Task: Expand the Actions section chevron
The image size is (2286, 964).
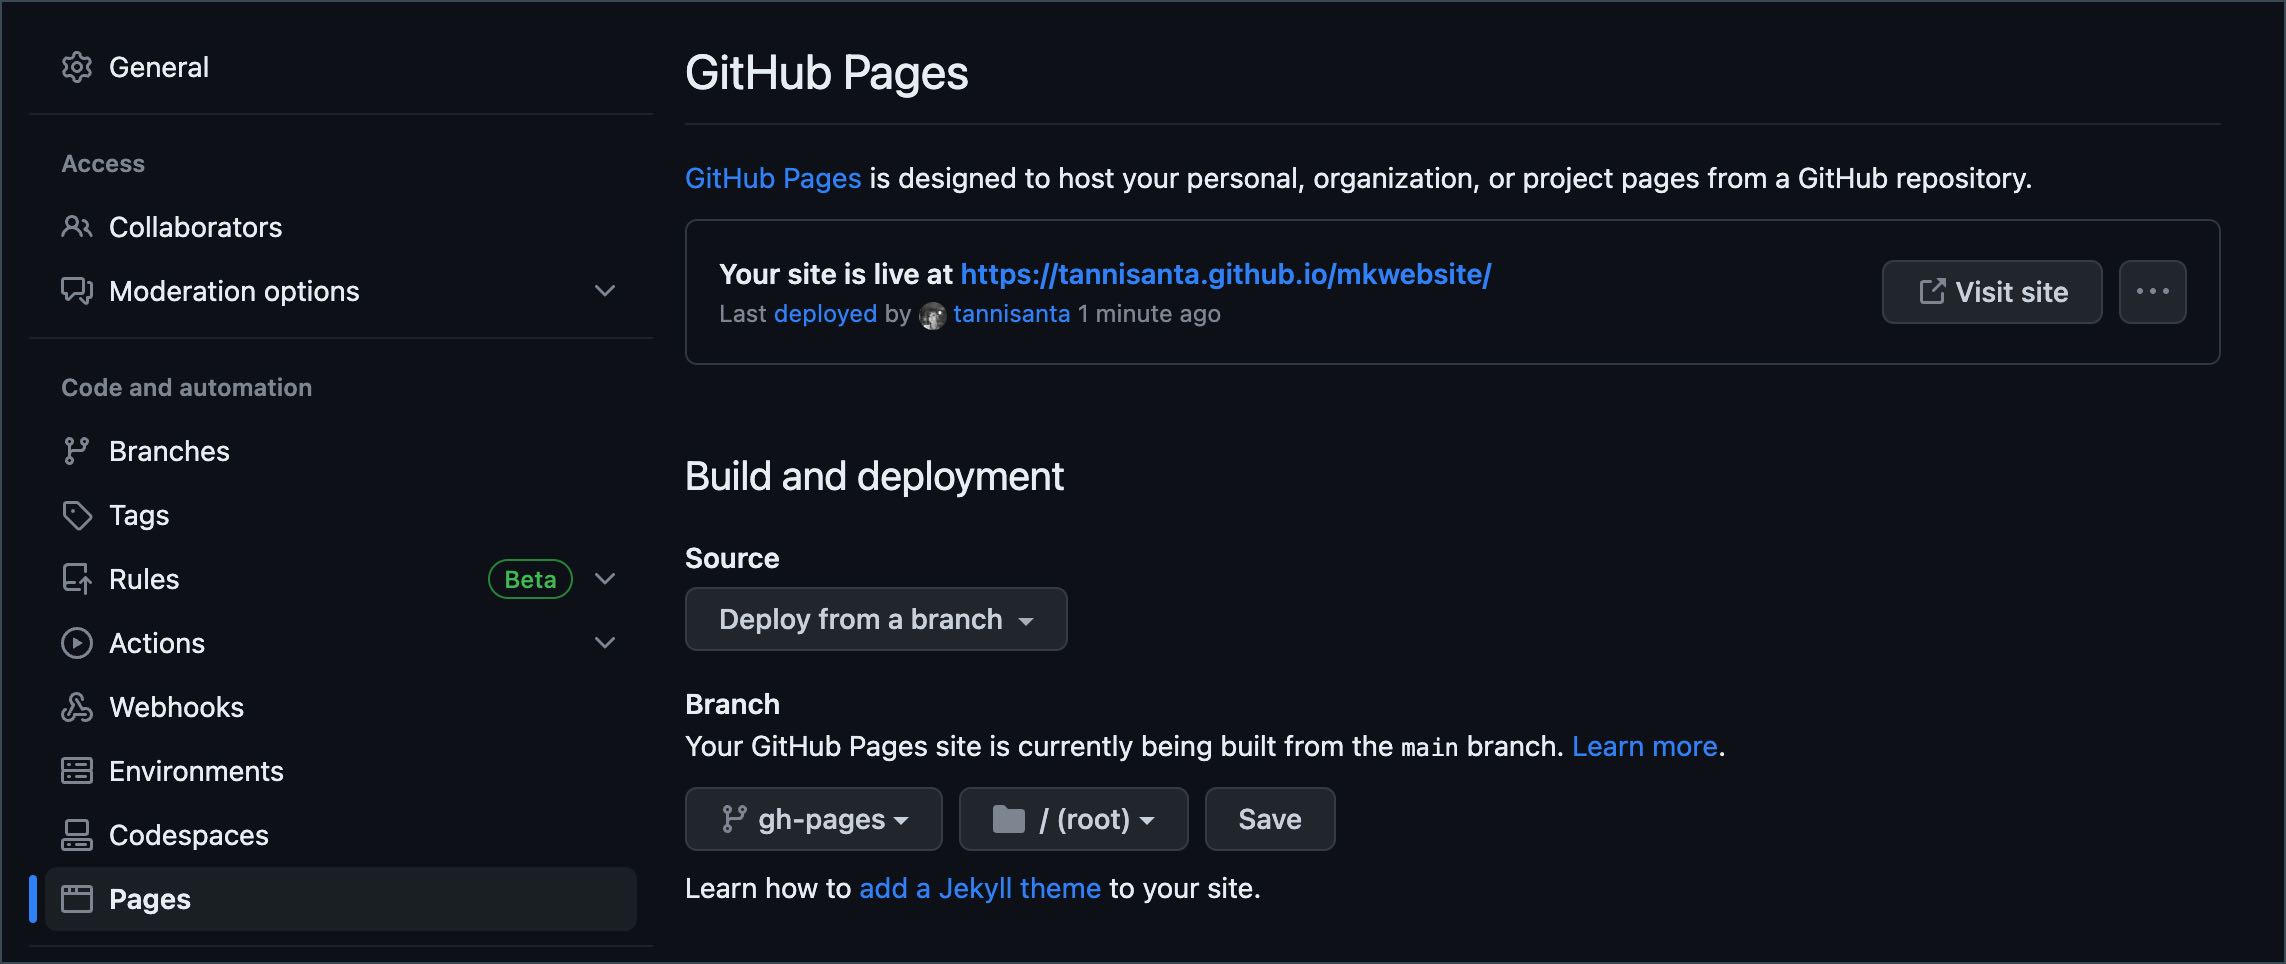Action: pyautogui.click(x=605, y=643)
